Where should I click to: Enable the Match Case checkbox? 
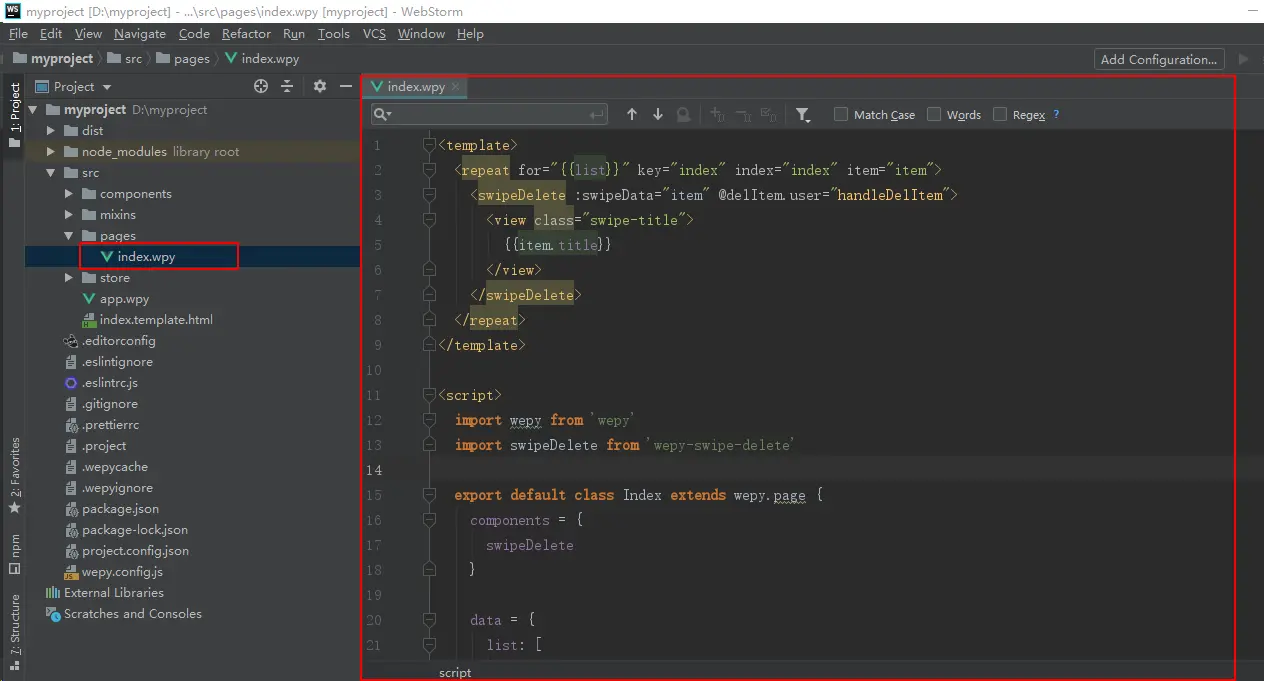(841, 114)
